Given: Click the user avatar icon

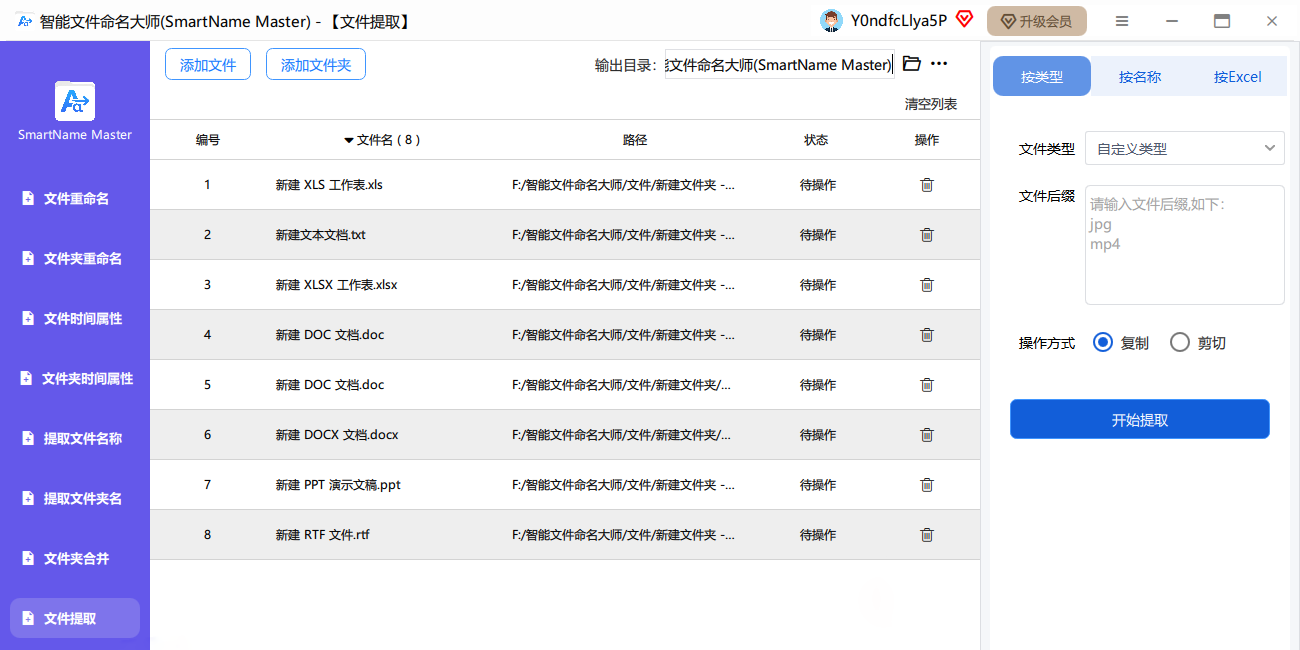Looking at the screenshot, I should pyautogui.click(x=830, y=21).
